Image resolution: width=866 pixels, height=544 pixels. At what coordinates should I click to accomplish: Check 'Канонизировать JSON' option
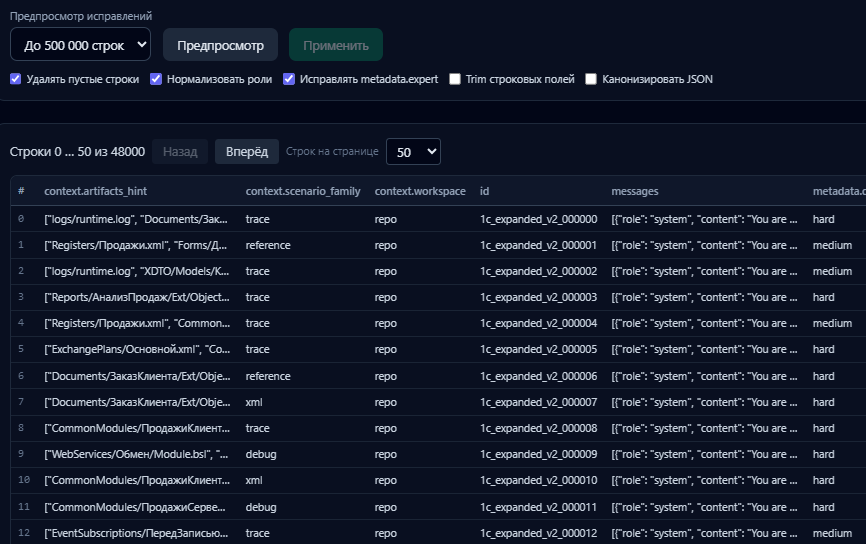coord(591,79)
